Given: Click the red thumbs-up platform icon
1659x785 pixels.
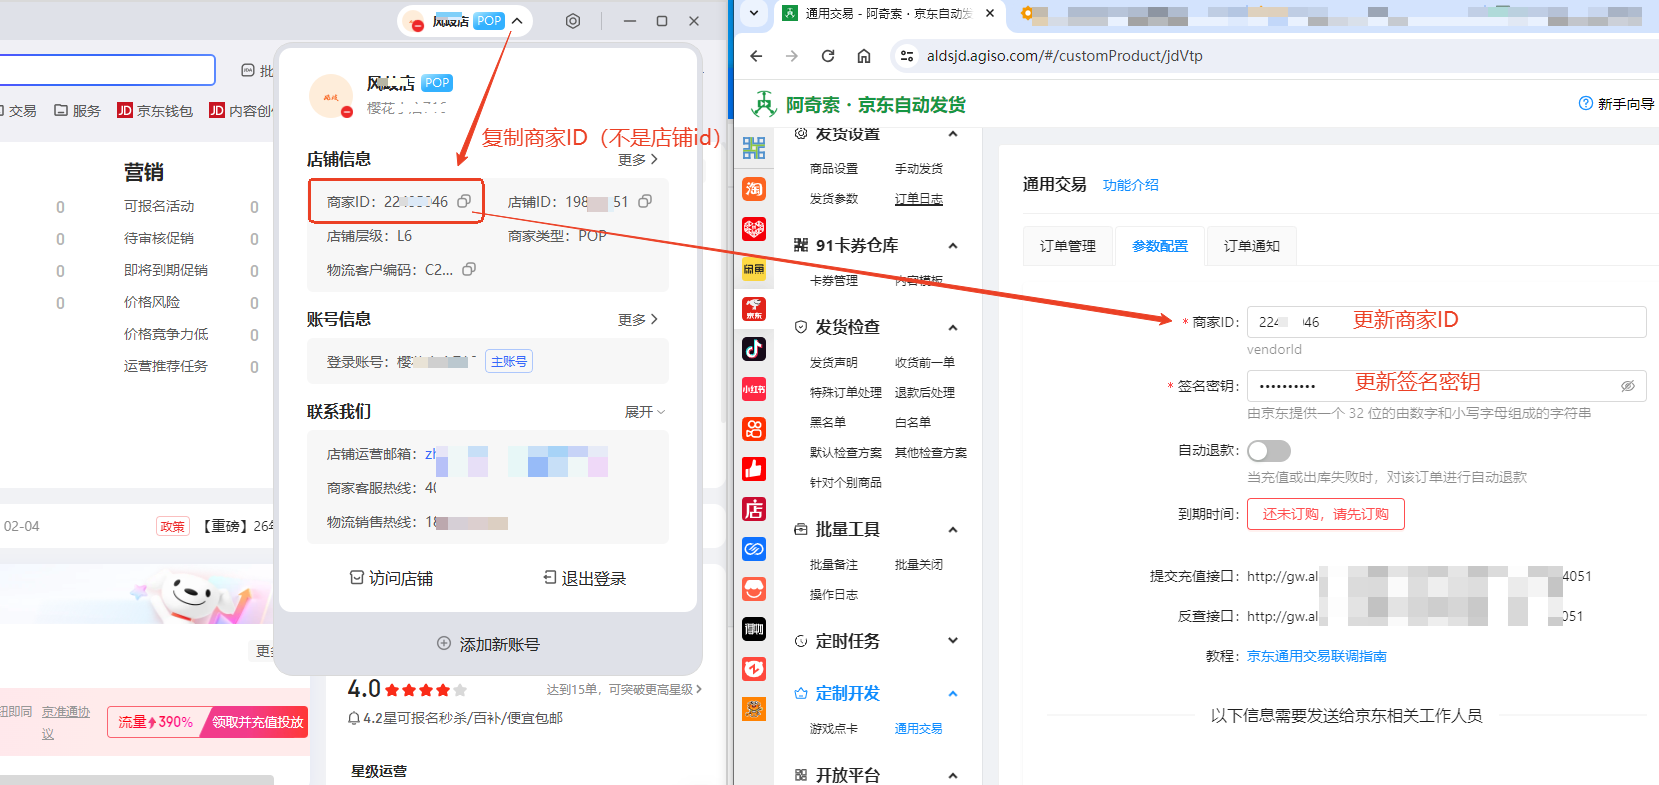Looking at the screenshot, I should pyautogui.click(x=754, y=469).
